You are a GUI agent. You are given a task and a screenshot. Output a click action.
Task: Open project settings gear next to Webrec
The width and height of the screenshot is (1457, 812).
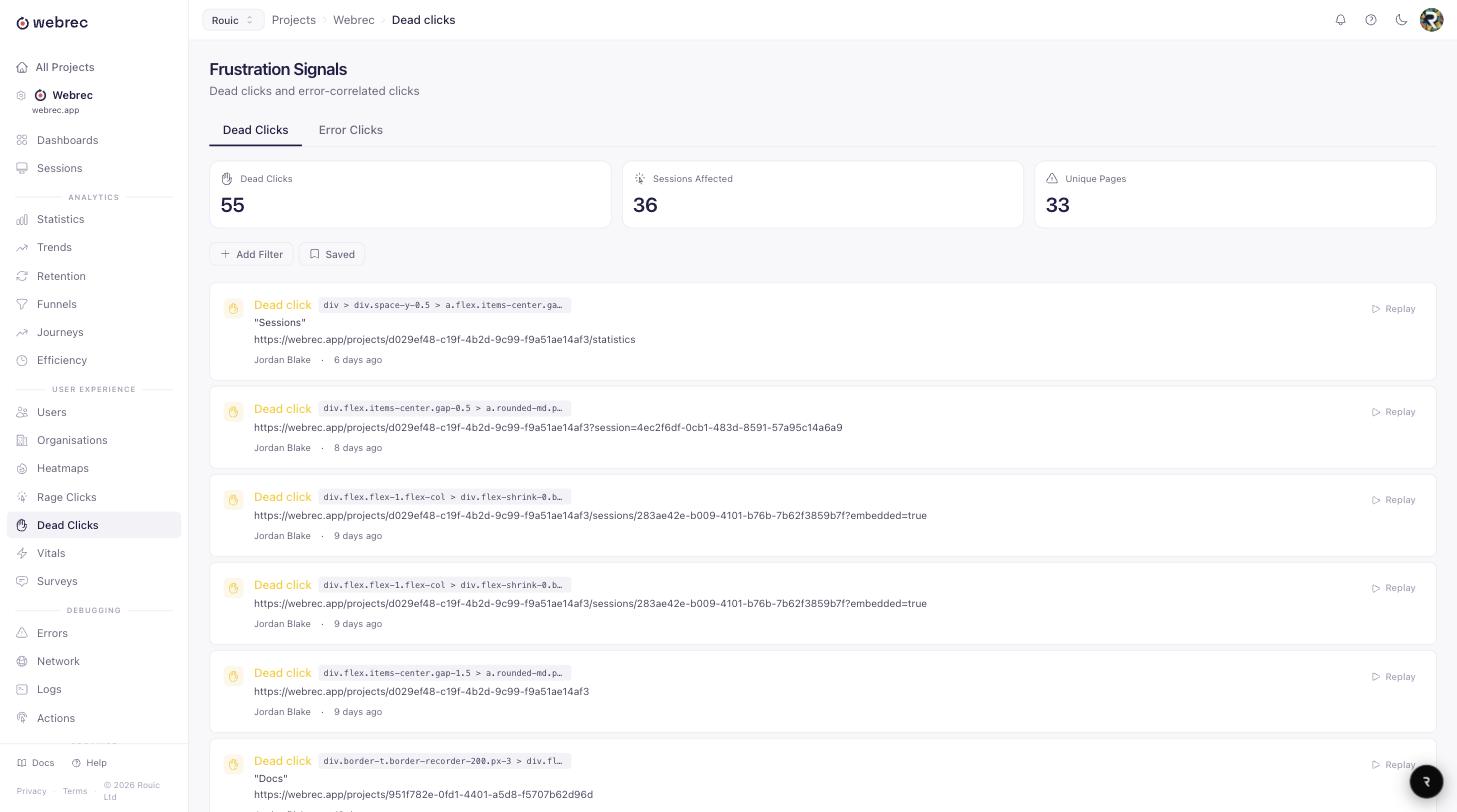point(21,95)
